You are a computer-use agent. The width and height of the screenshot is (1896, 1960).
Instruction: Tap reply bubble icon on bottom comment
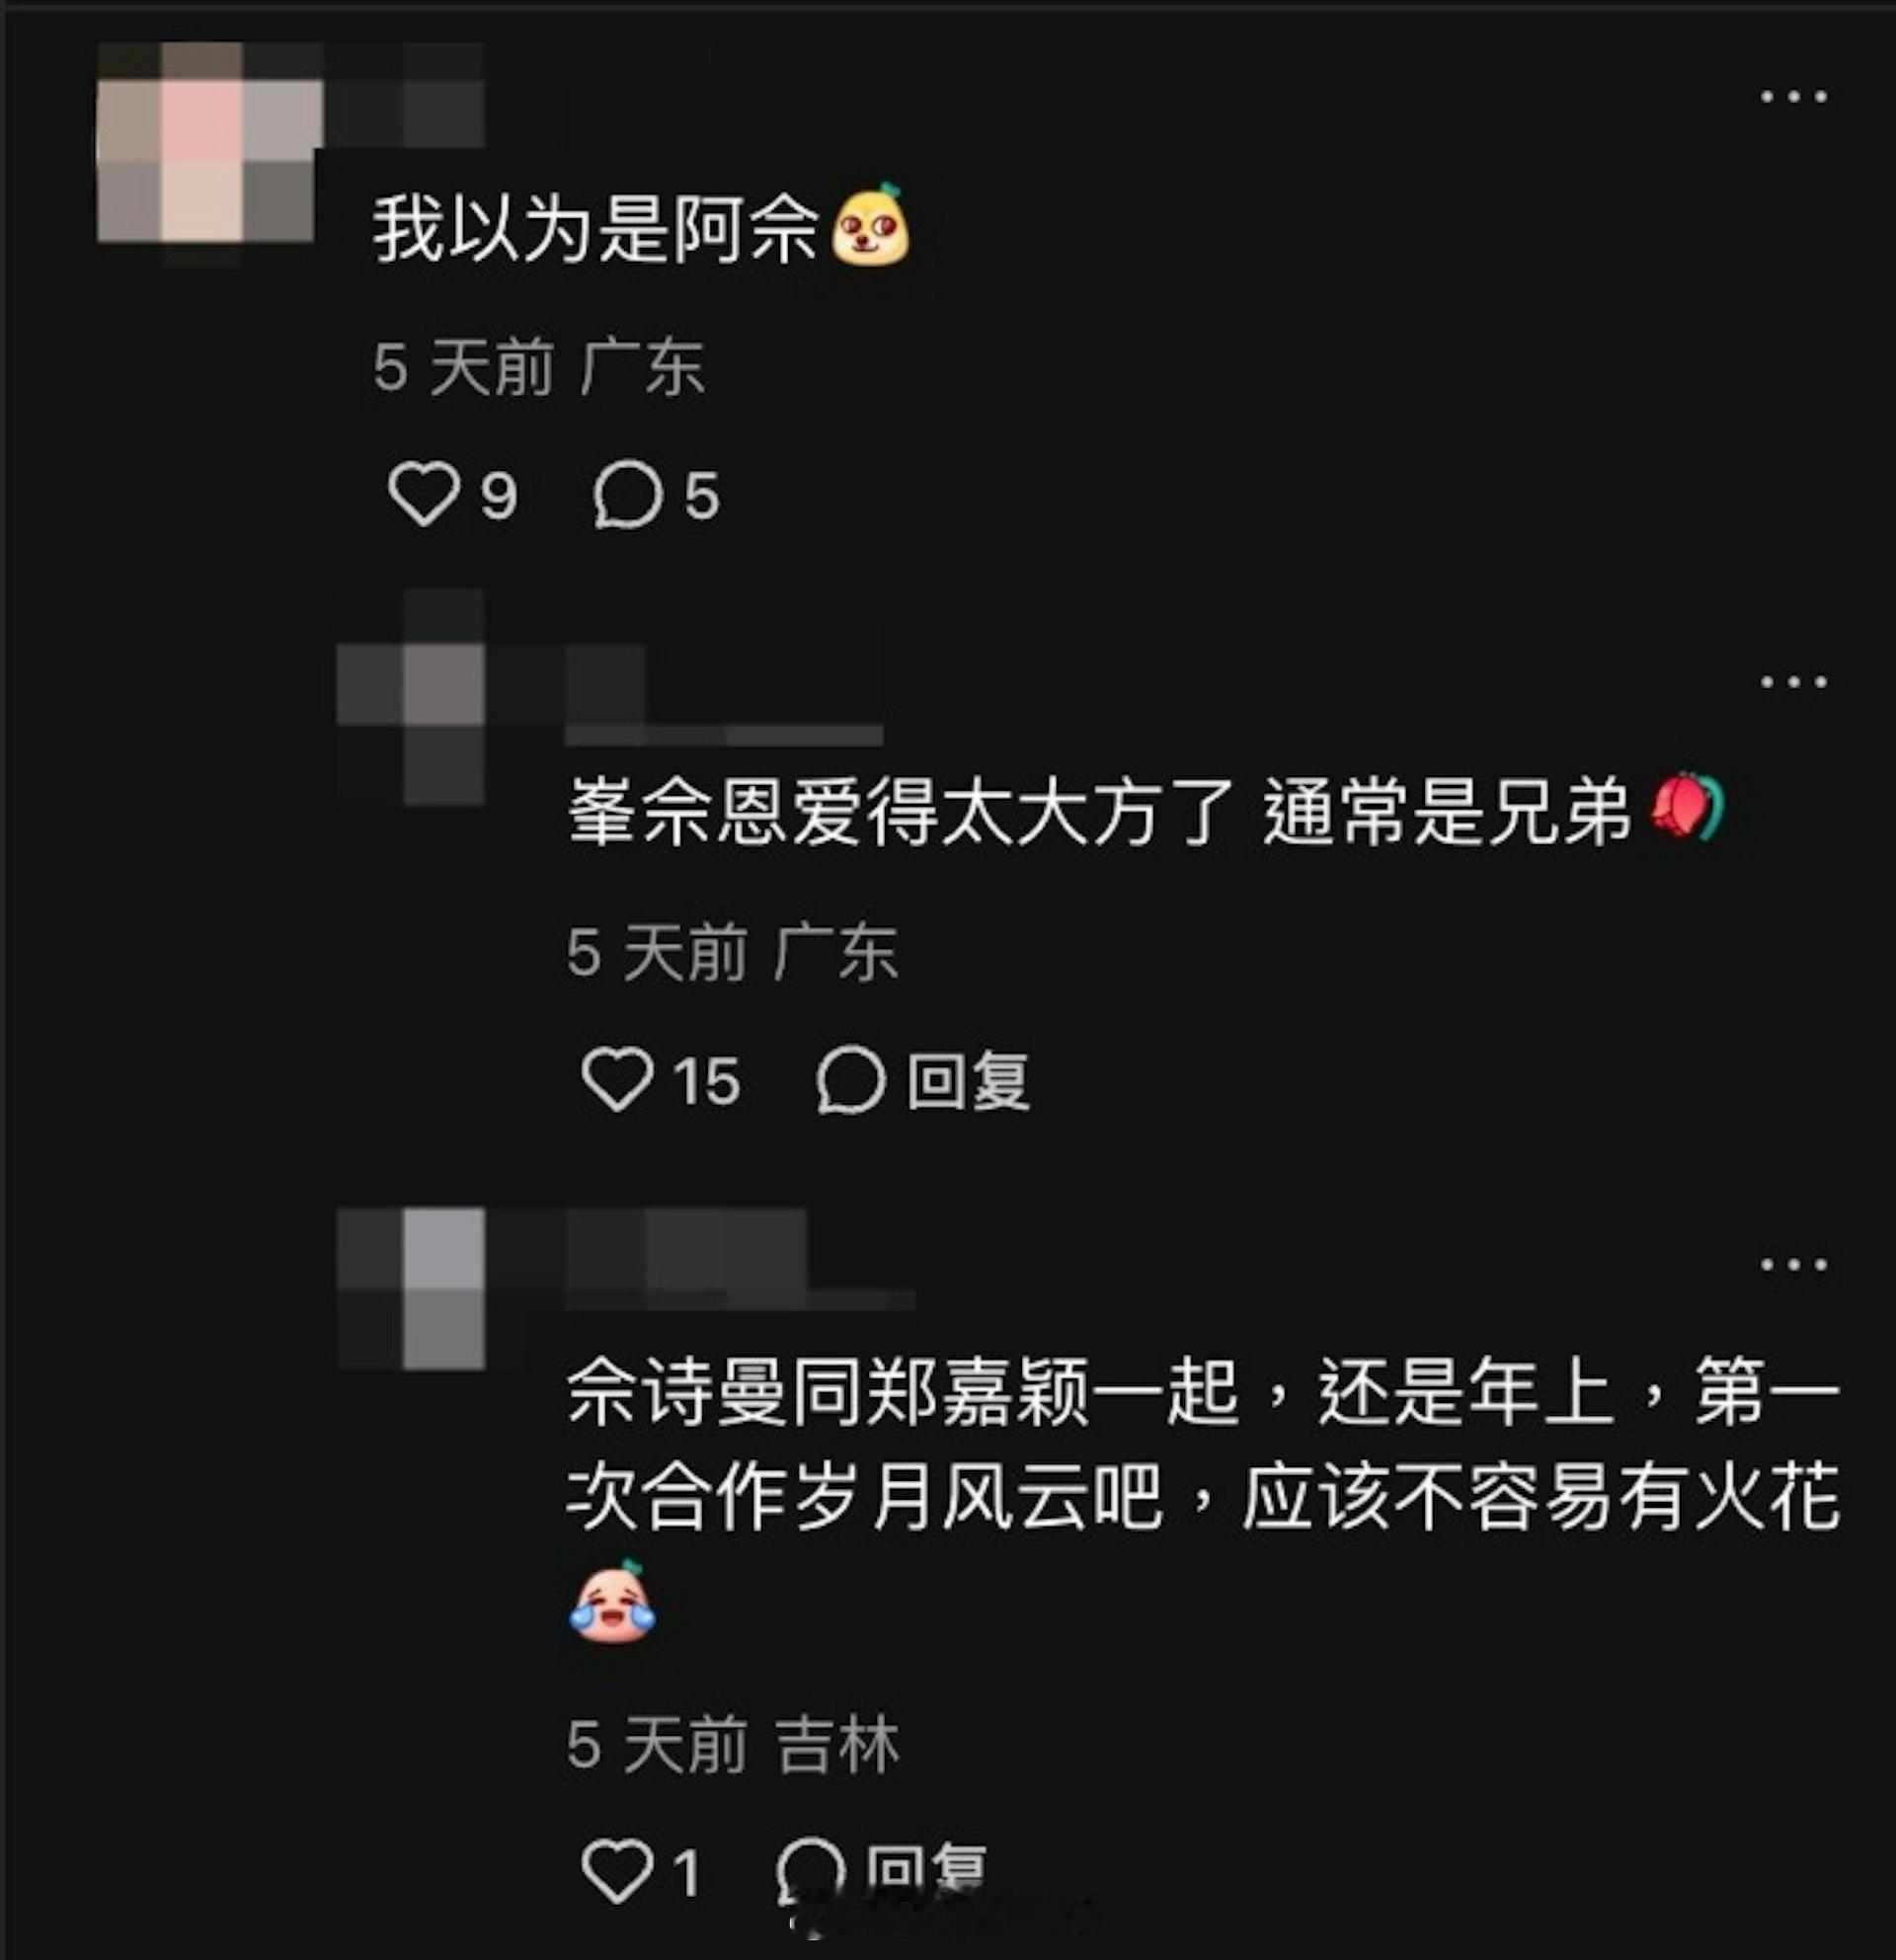[811, 1870]
